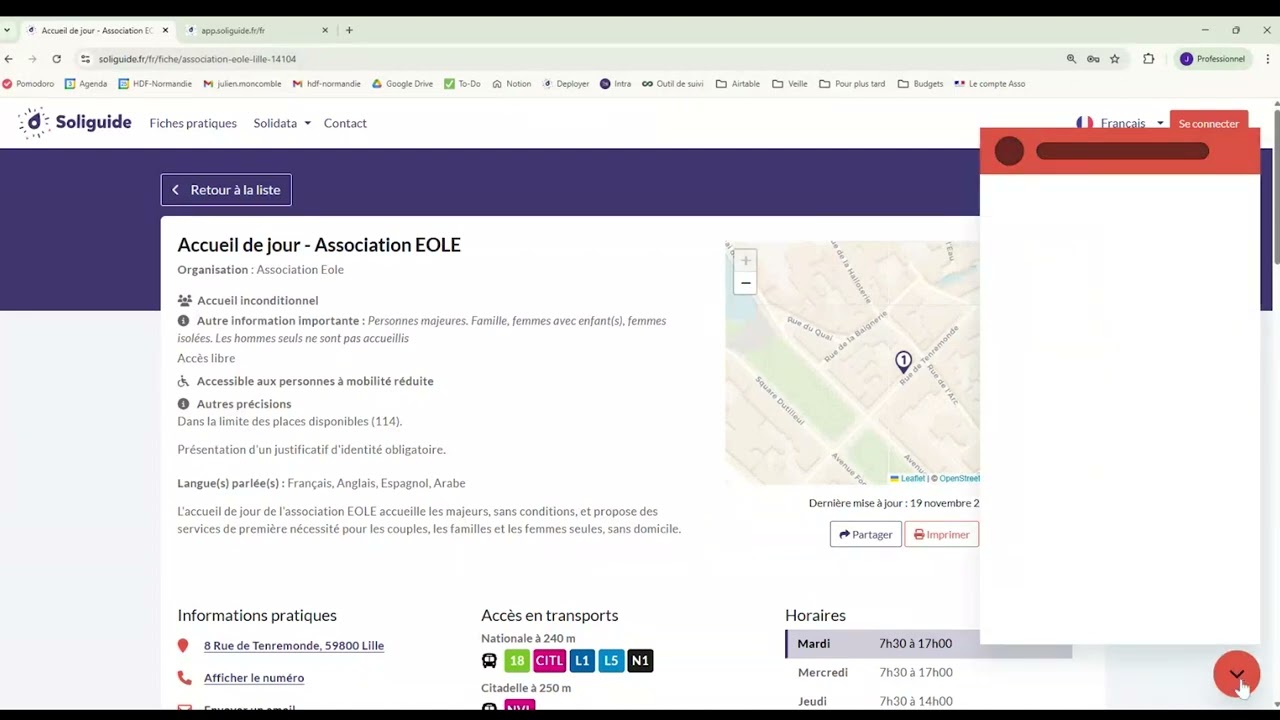Open the Leaflet attribution link
This screenshot has height=720, width=1280.
coord(908,478)
